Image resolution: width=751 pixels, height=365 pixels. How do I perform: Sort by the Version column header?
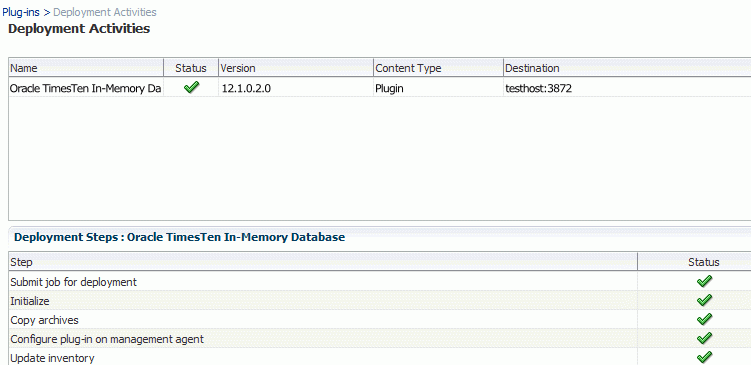pyautogui.click(x=296, y=68)
